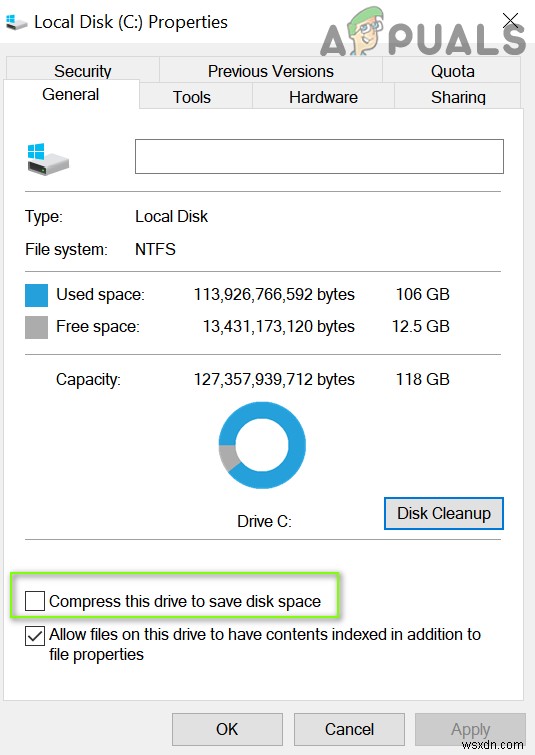Click the Capacity: label
Viewport: 535px width, 755px height.
[88, 380]
